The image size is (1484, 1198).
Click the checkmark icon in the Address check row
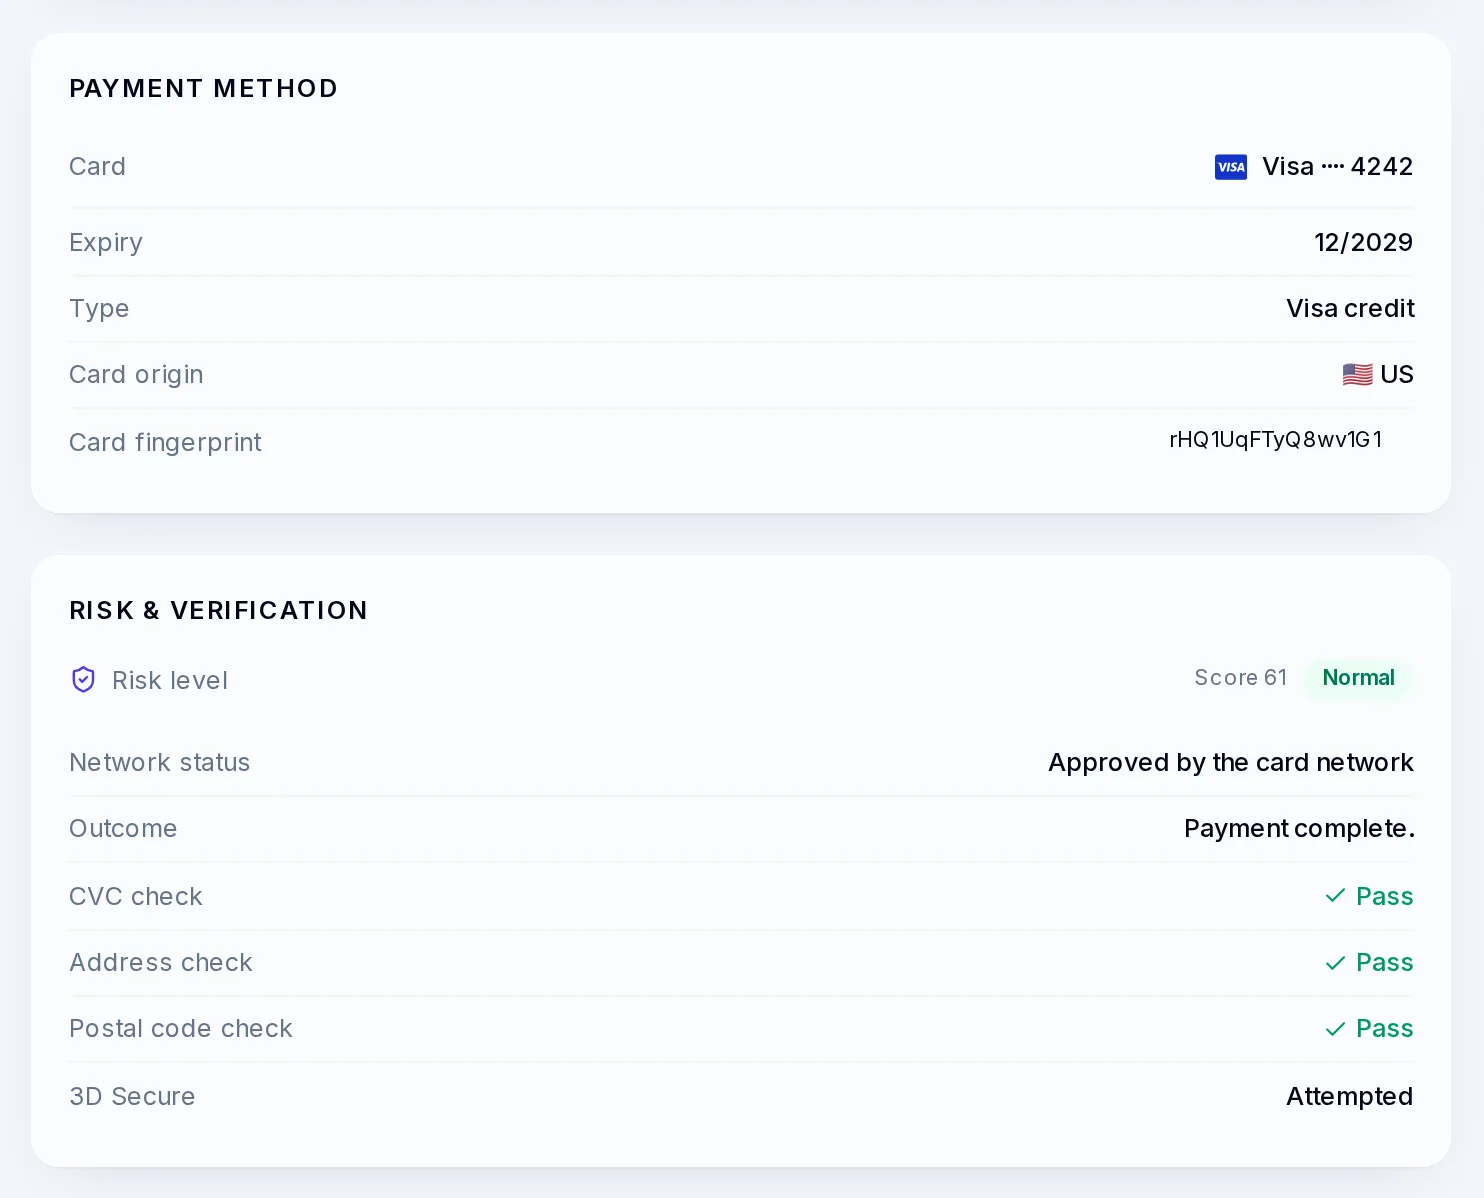coord(1335,962)
